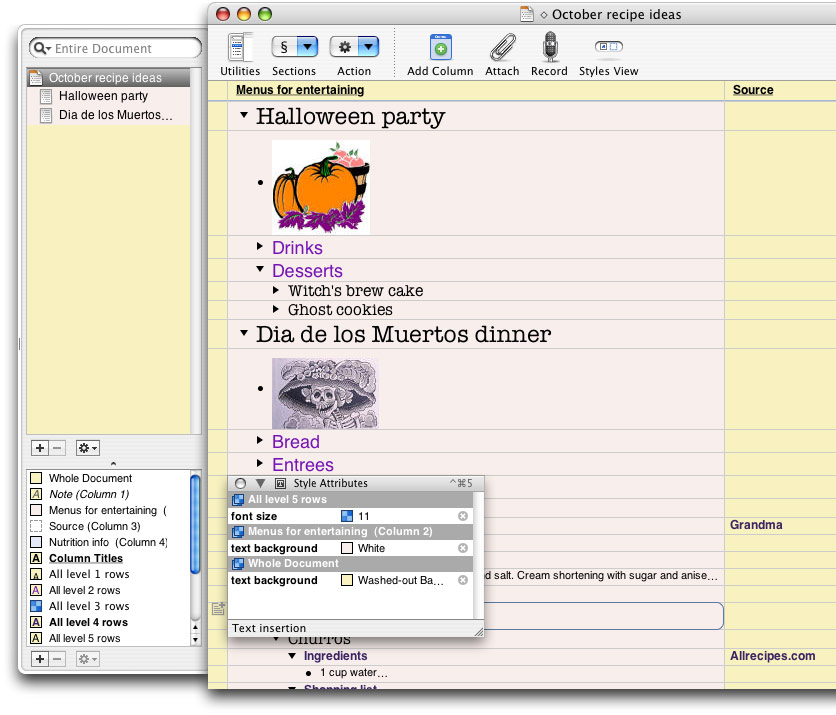Click All level 5 rows style icon
Screen dimensions: 836x715
pos(36,638)
